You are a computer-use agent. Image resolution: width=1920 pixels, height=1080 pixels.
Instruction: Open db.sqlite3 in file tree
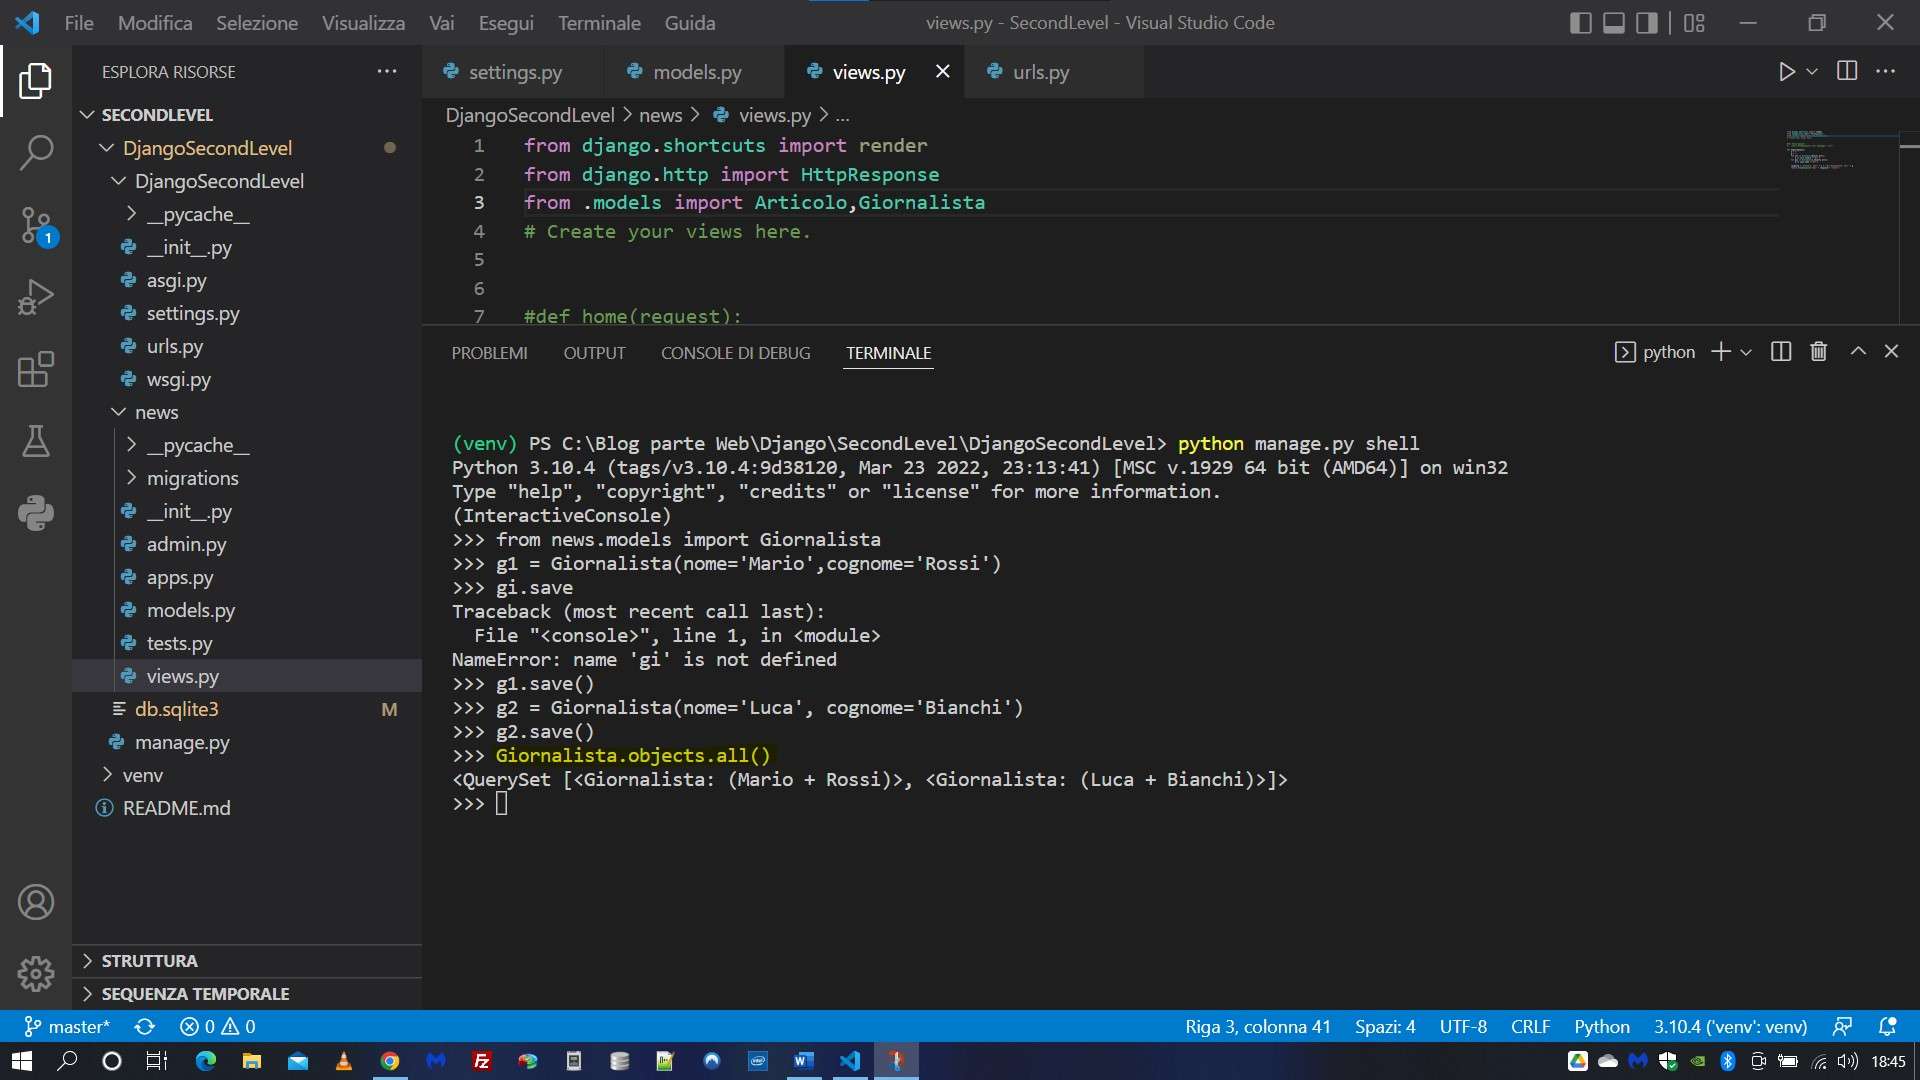(x=176, y=709)
